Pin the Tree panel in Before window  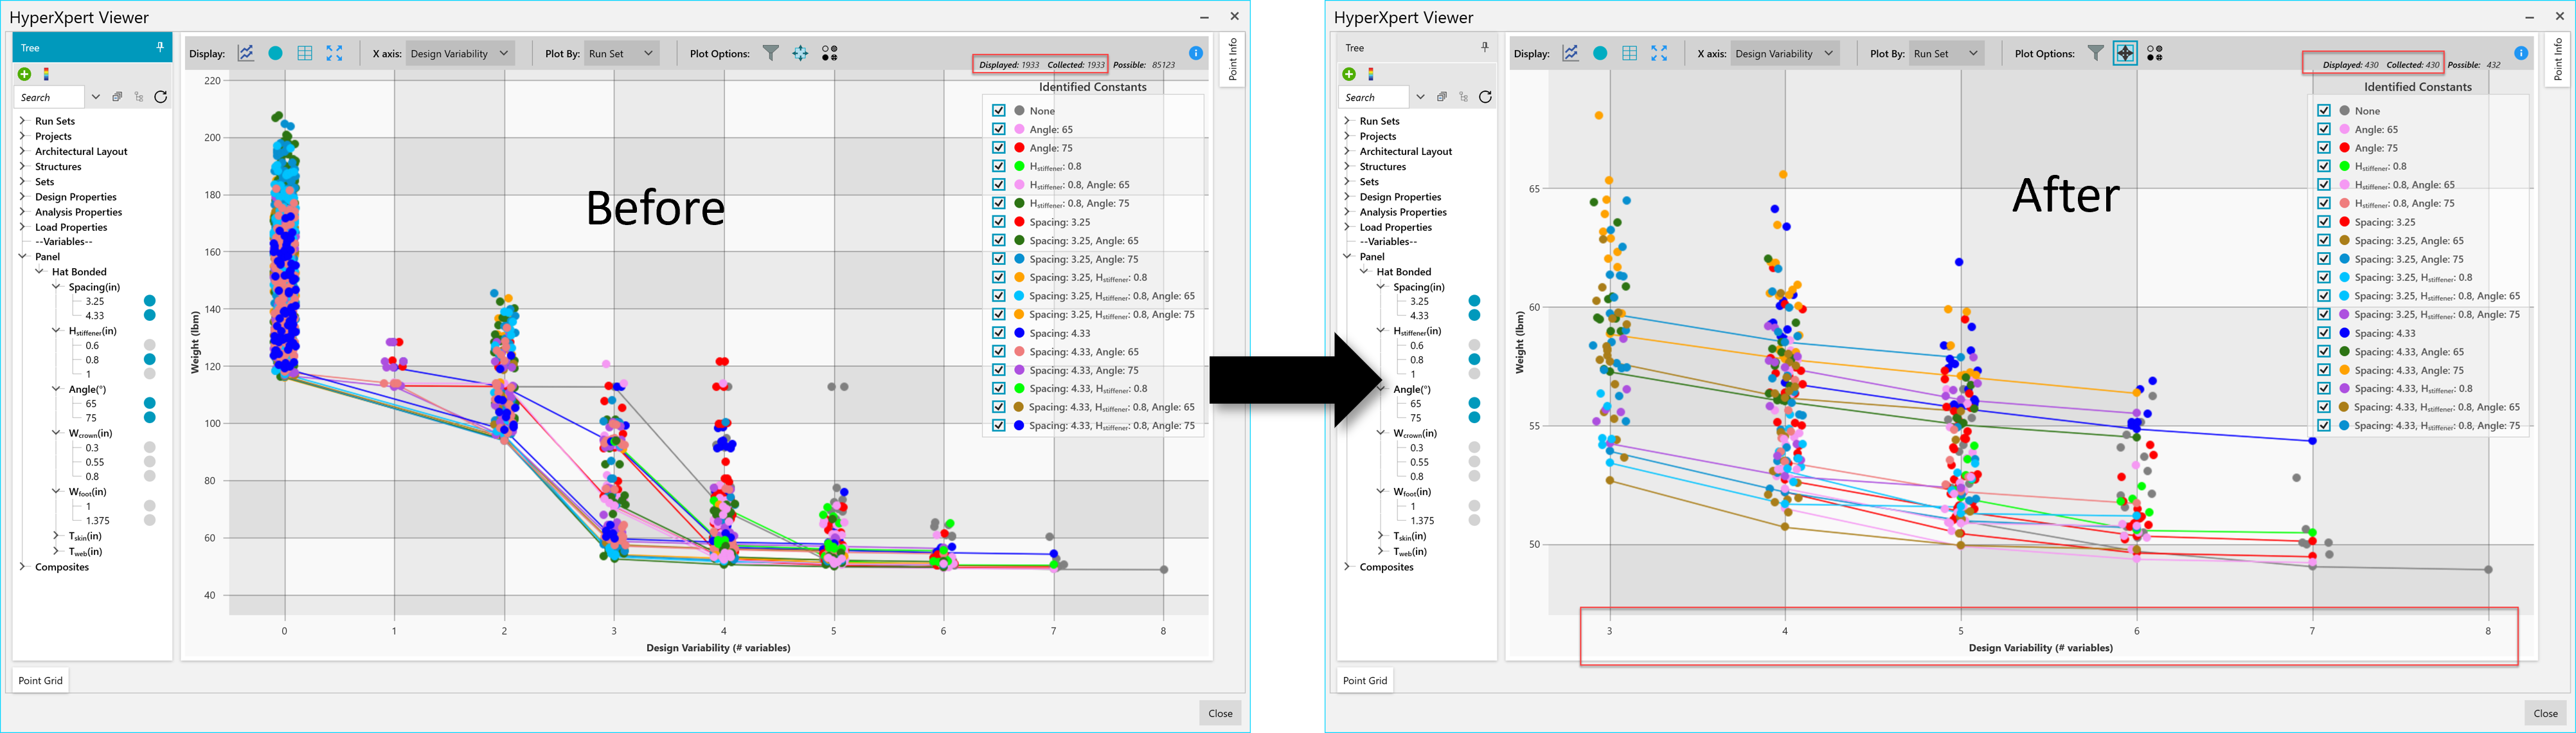160,47
